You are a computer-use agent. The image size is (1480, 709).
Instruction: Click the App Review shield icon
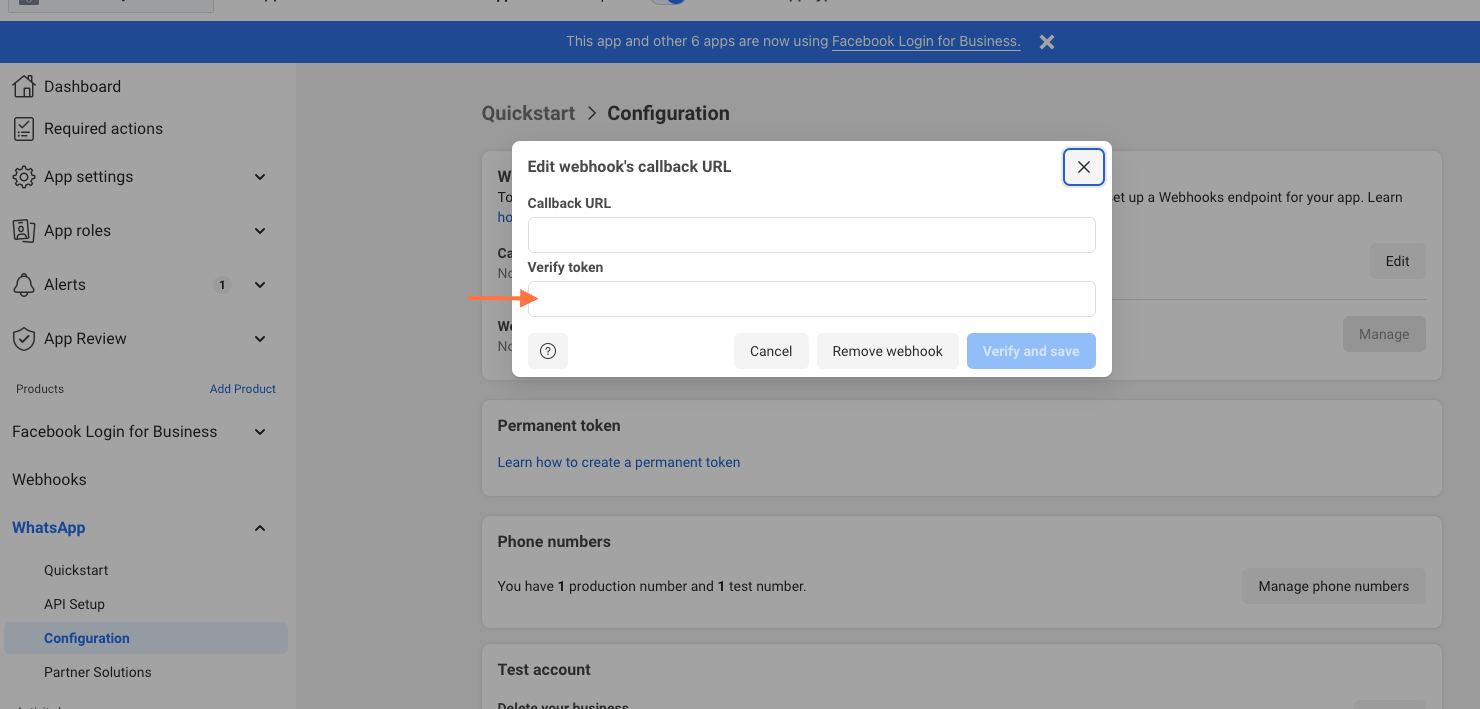pyautogui.click(x=24, y=339)
